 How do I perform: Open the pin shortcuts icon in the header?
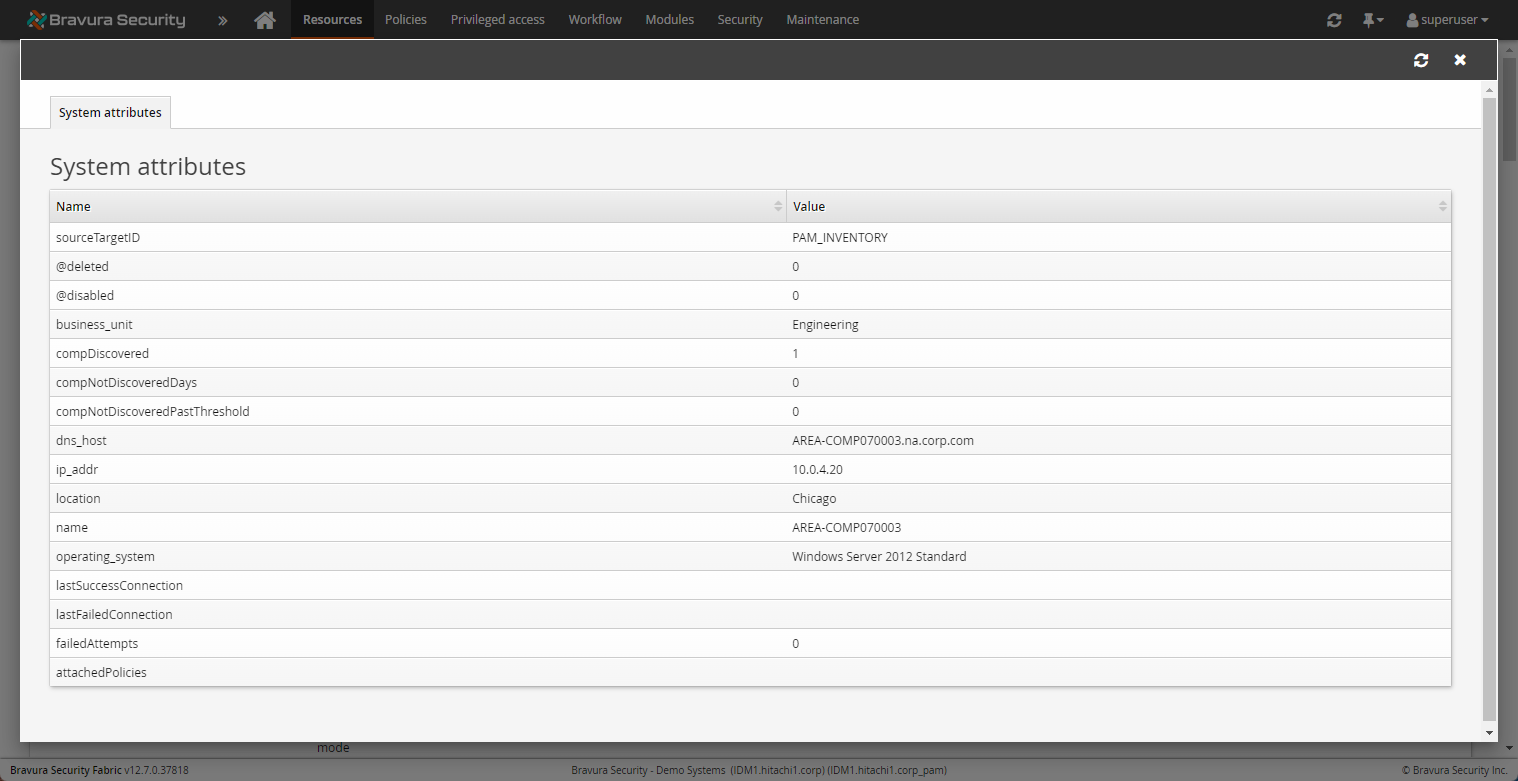click(1368, 19)
